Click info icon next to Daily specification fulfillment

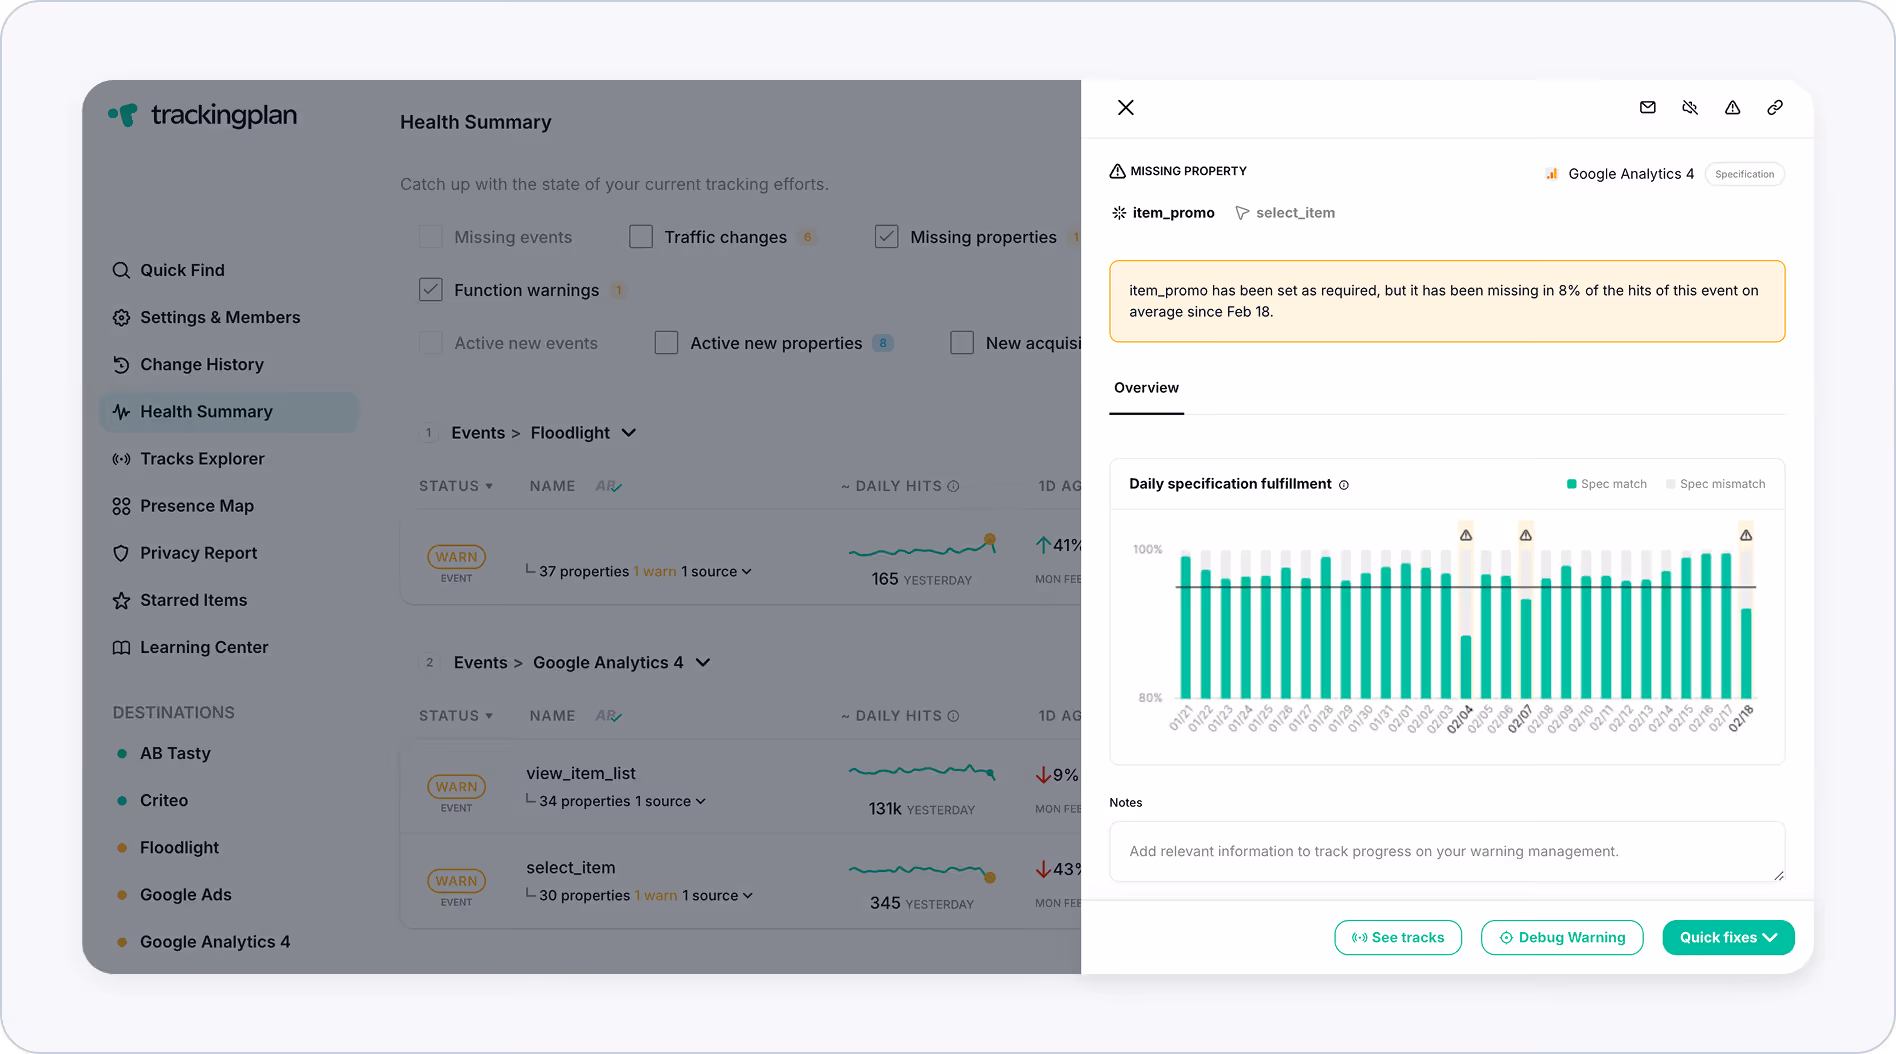point(1344,485)
